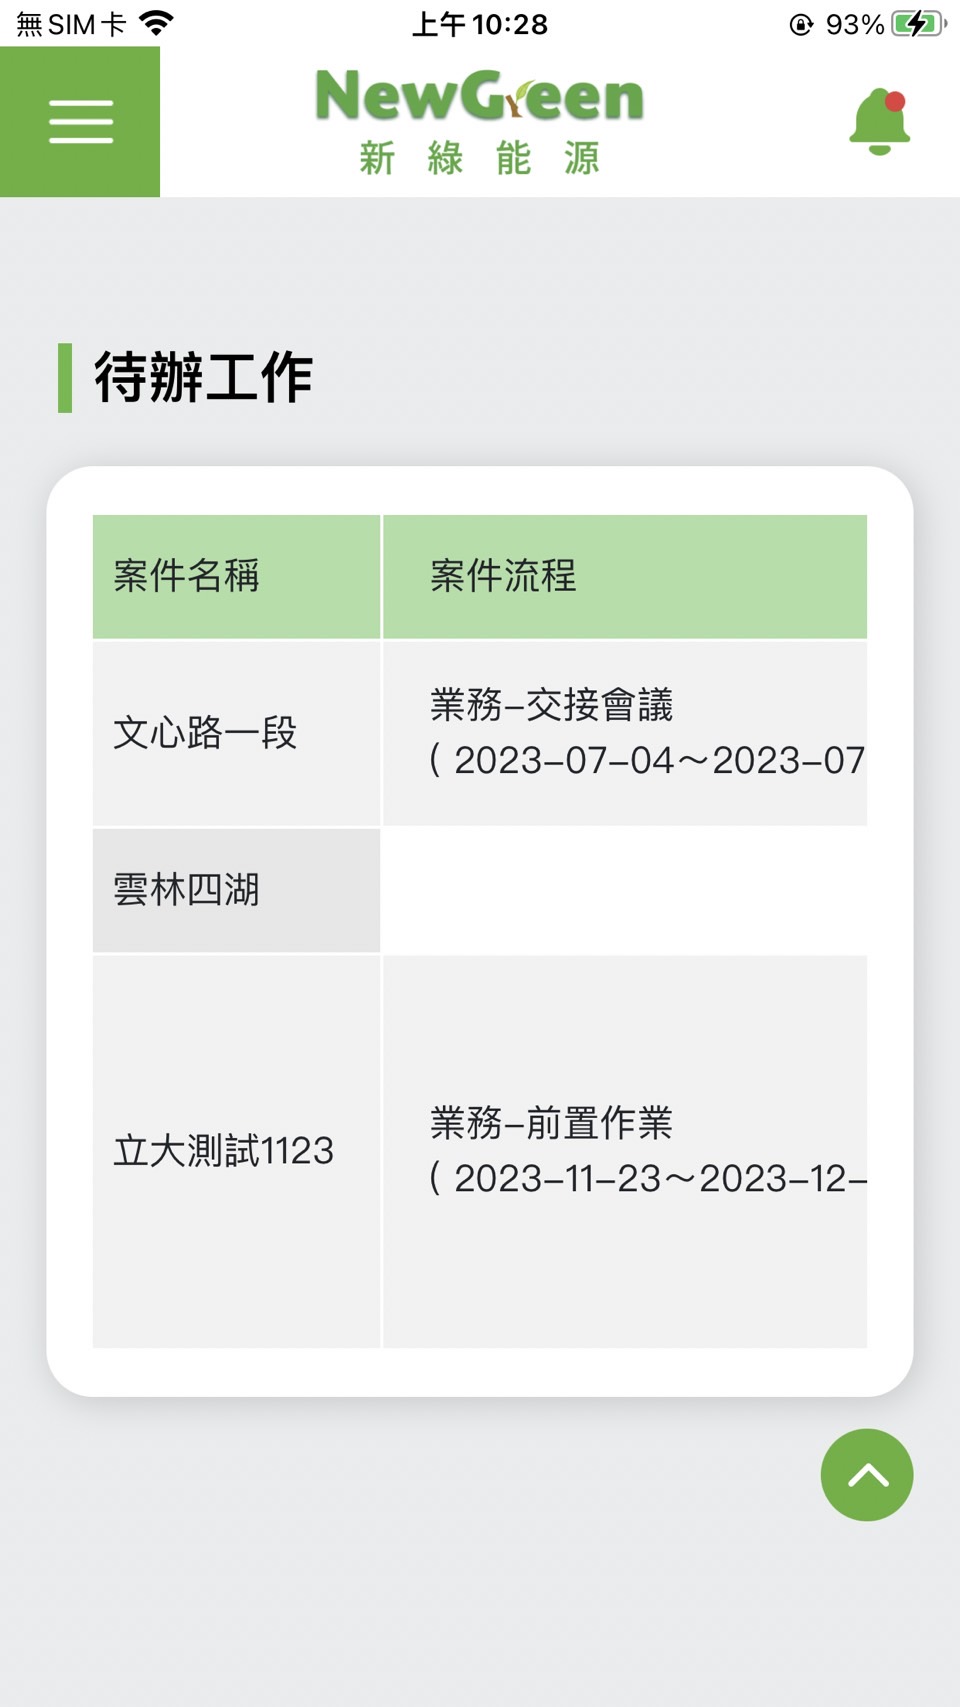This screenshot has width=960, height=1707.
Task: Tap the 新綠能源 subtitle text
Action: 479,158
